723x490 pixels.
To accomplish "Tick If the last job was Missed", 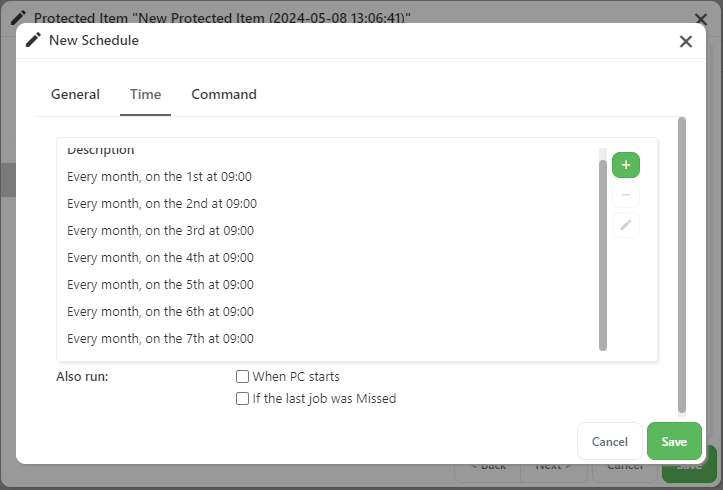I will pos(242,398).
